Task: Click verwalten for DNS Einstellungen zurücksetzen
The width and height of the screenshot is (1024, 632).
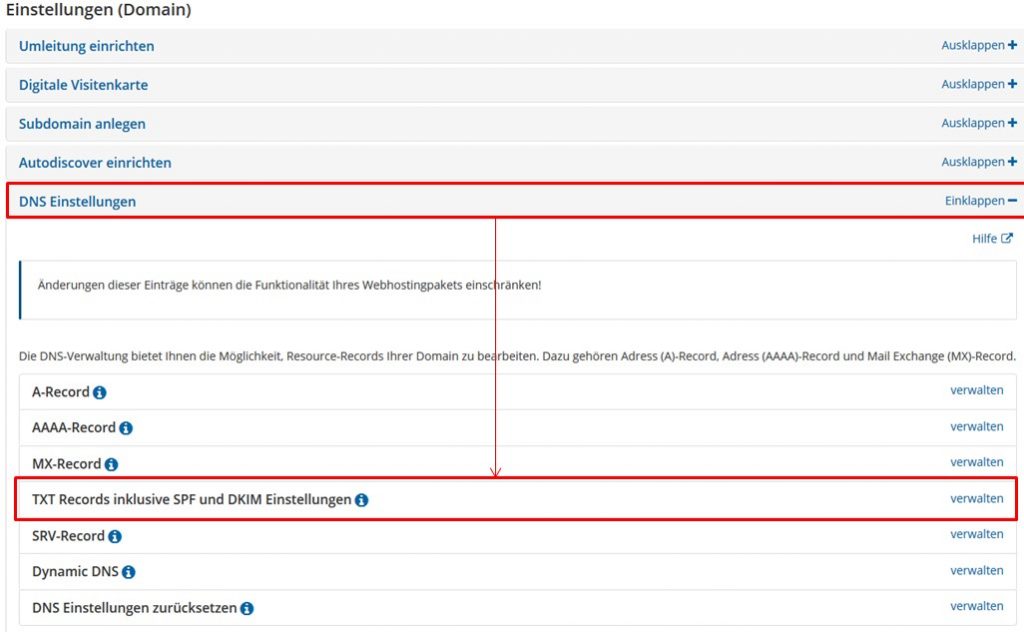Action: point(976,607)
